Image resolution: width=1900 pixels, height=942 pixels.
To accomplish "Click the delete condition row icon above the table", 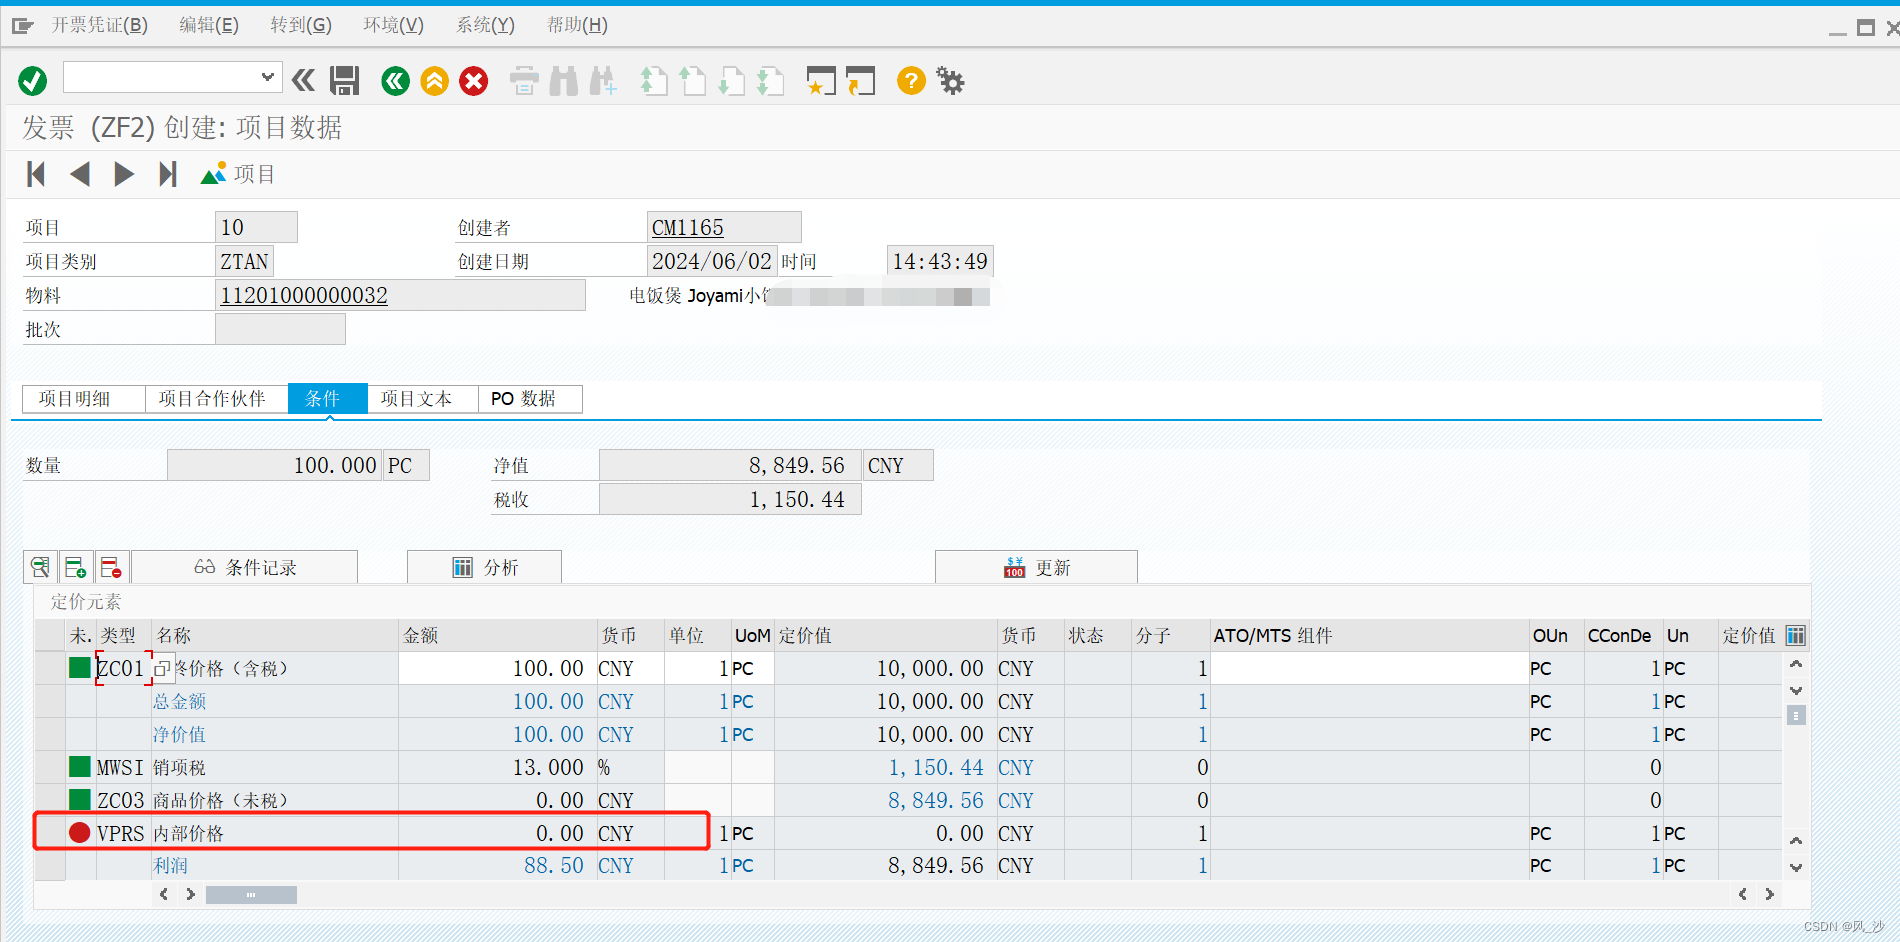I will point(111,566).
